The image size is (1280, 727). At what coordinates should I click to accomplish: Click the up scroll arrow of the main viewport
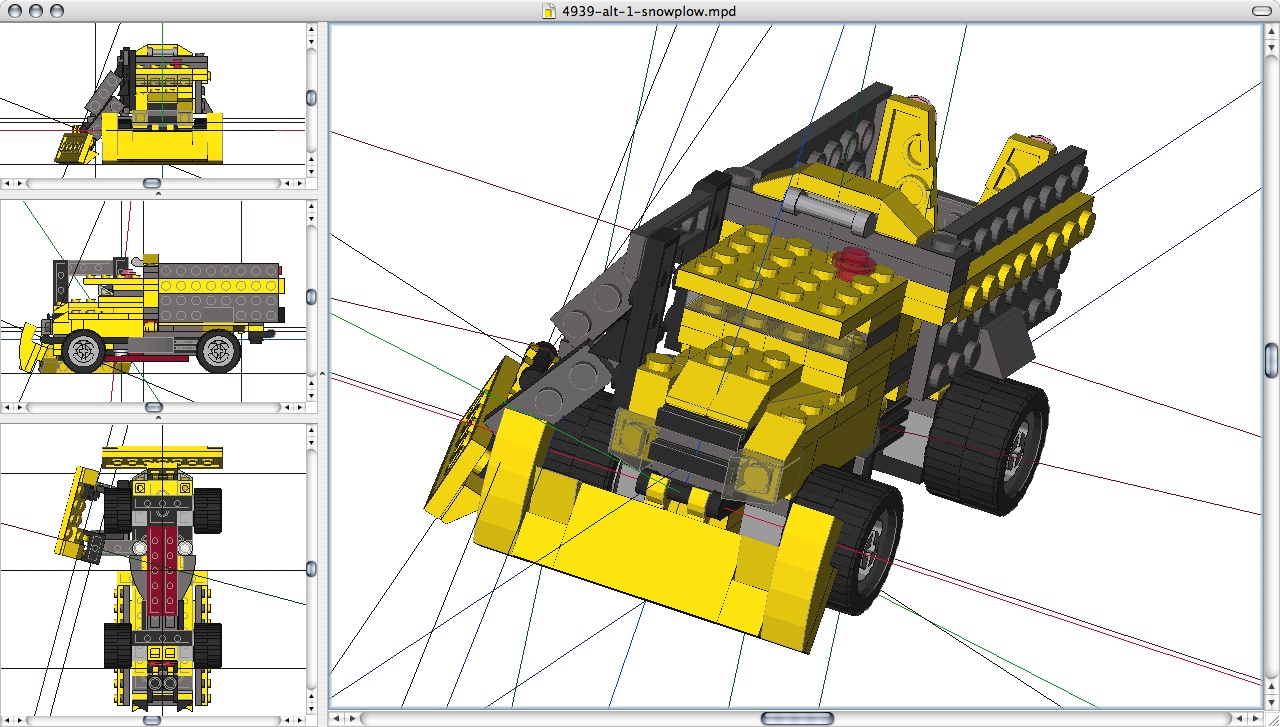tap(1272, 32)
